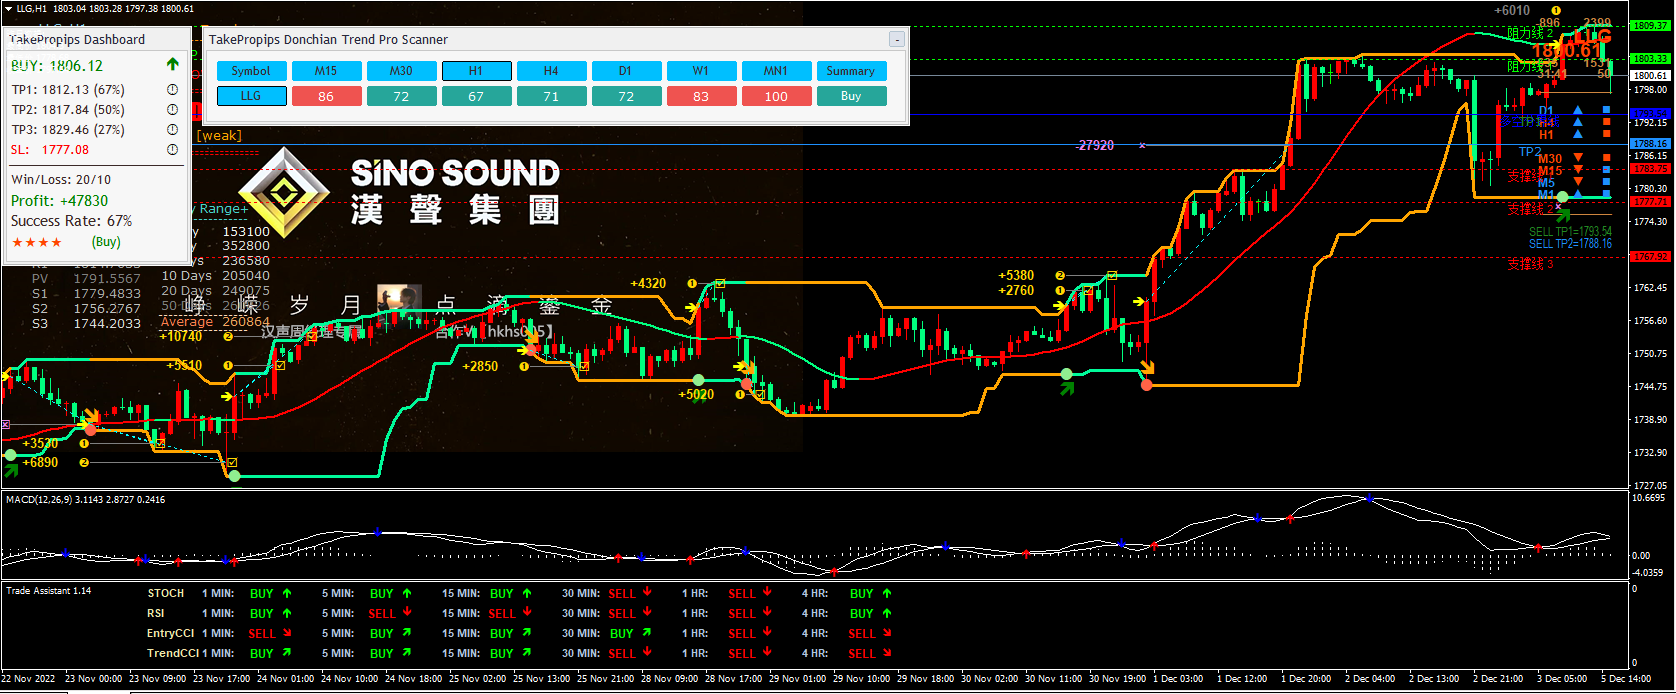
Task: Click the red 83 score under W1
Action: tap(701, 96)
